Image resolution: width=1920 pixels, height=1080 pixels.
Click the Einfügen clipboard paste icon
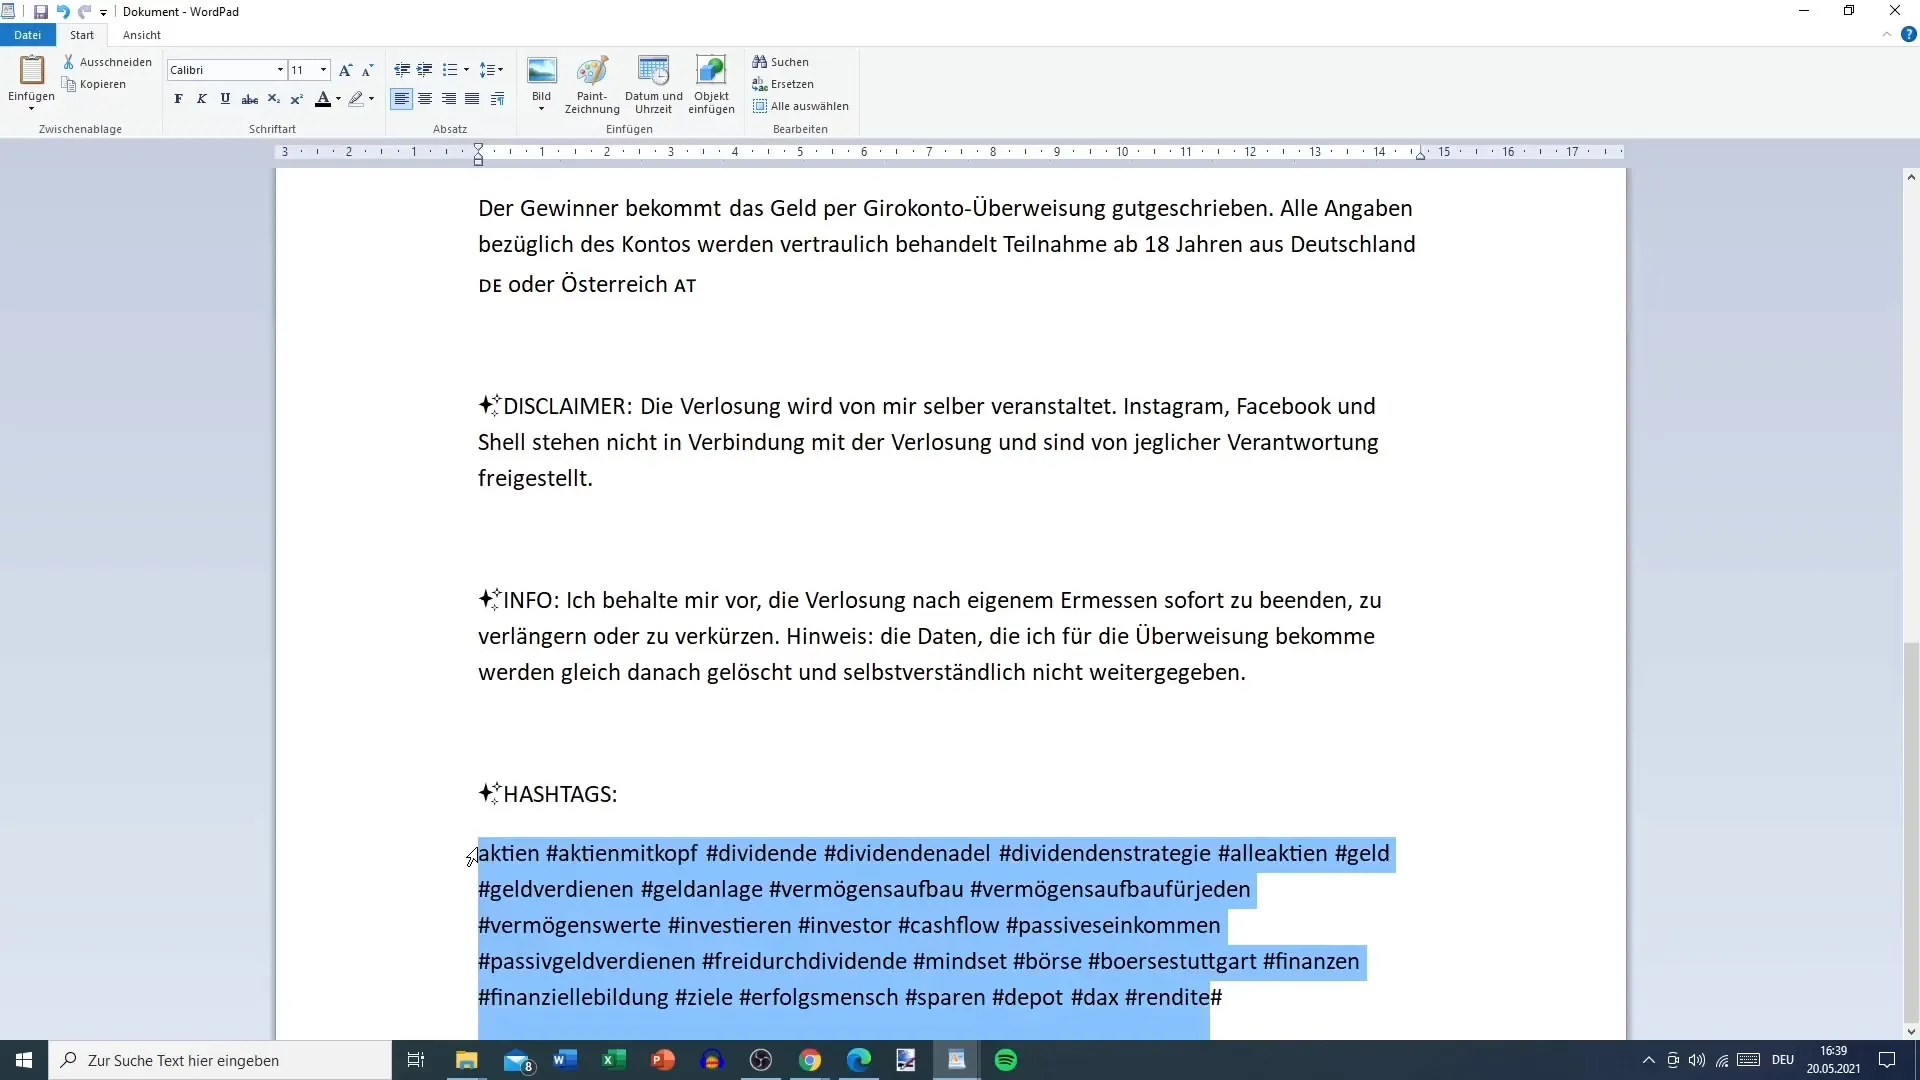[32, 70]
